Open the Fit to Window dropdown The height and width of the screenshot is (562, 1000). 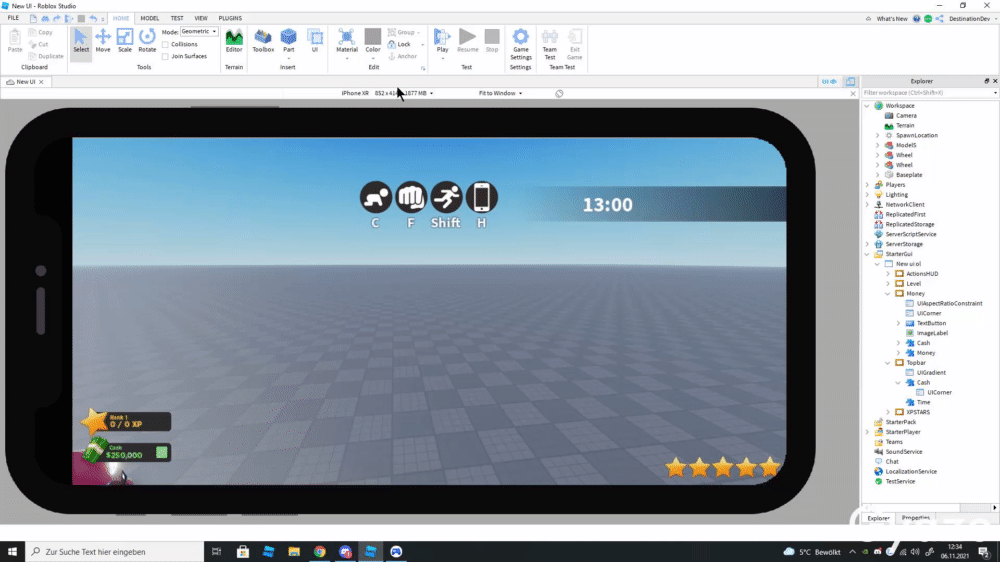pyautogui.click(x=501, y=93)
